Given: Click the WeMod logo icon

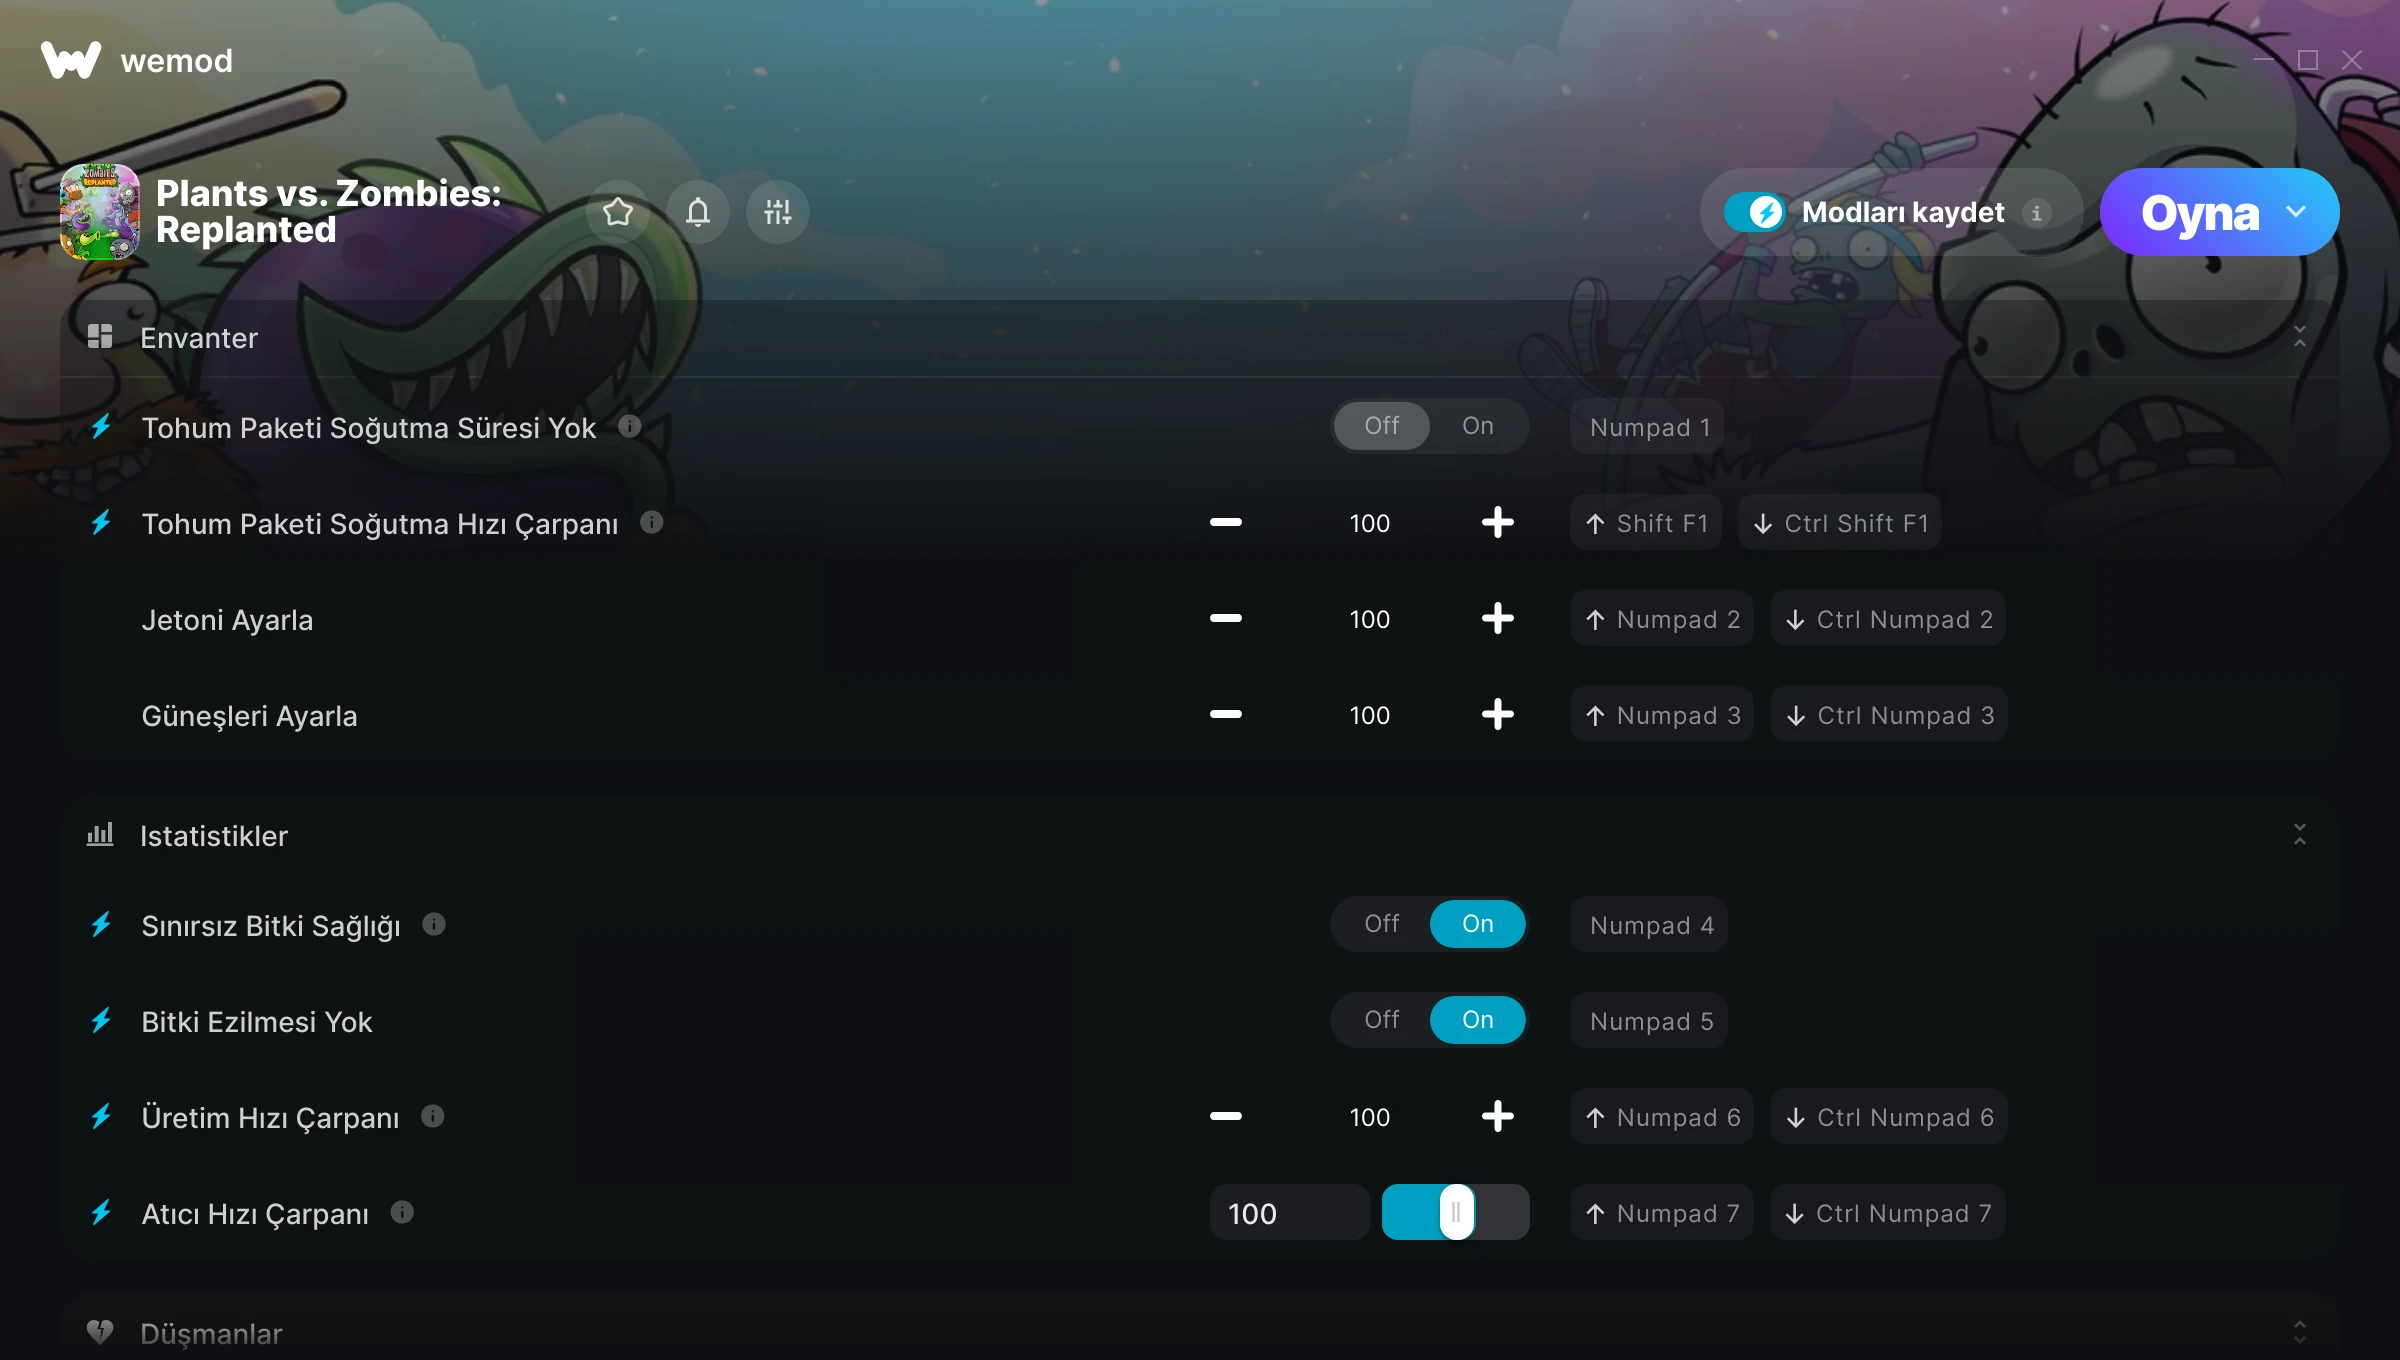Looking at the screenshot, I should (x=71, y=60).
